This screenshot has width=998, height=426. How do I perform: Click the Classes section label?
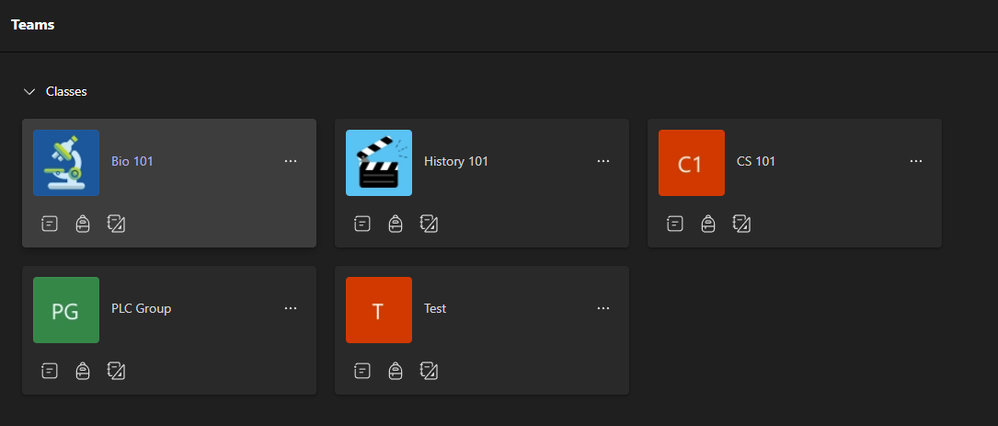click(66, 92)
